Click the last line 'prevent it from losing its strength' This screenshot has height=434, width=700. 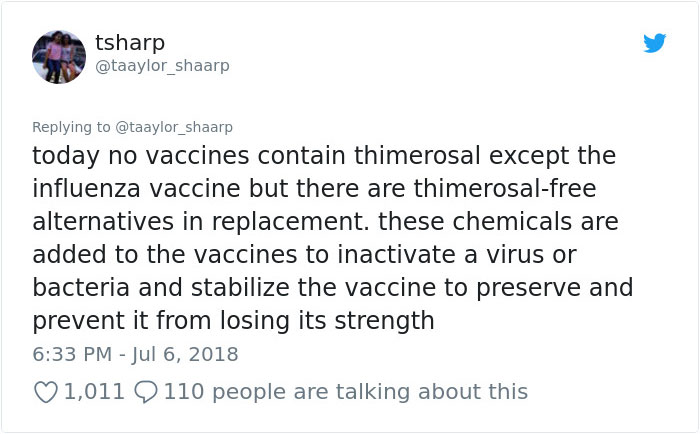pos(233,321)
